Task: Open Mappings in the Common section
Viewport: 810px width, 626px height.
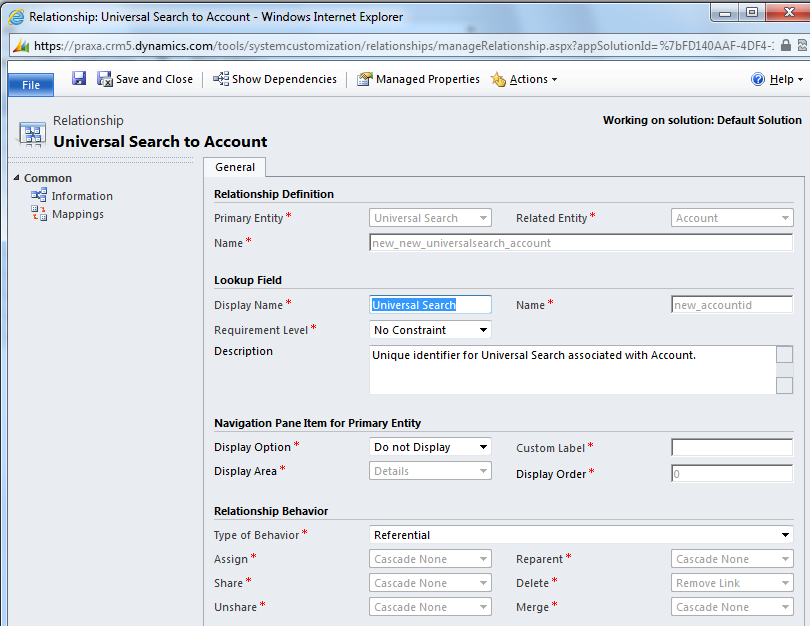Action: tap(77, 214)
